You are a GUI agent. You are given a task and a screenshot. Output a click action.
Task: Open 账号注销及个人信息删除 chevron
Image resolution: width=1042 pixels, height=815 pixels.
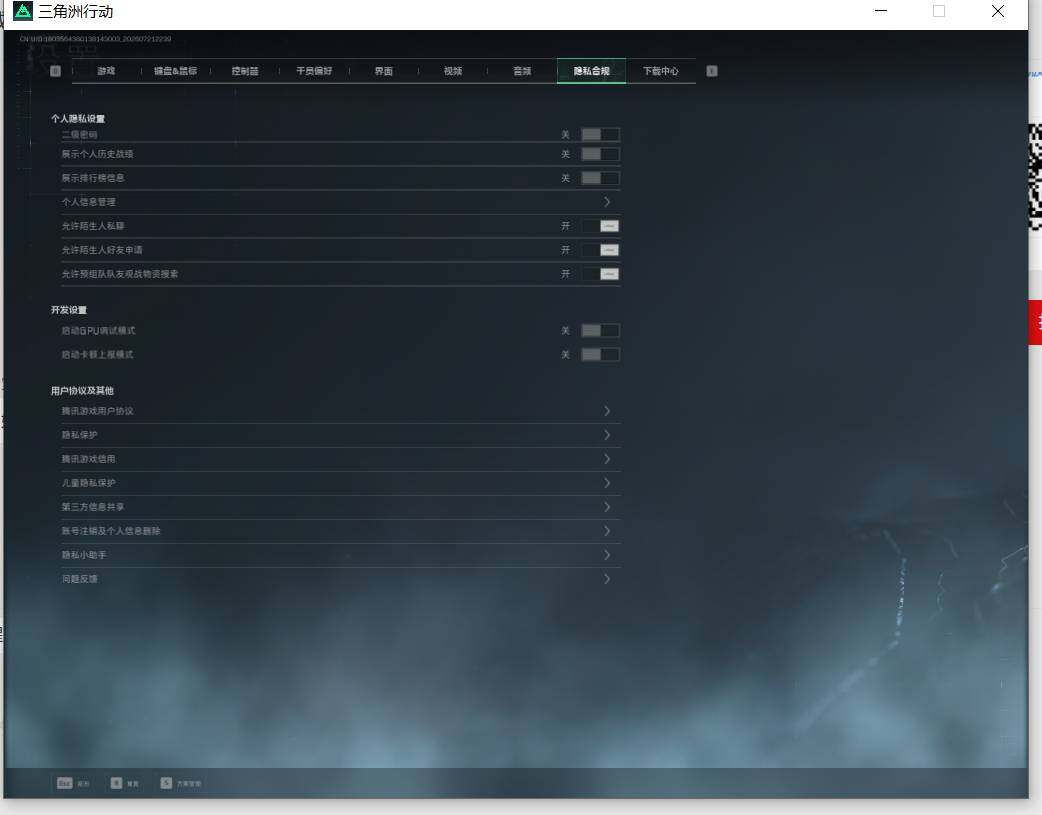click(x=607, y=530)
